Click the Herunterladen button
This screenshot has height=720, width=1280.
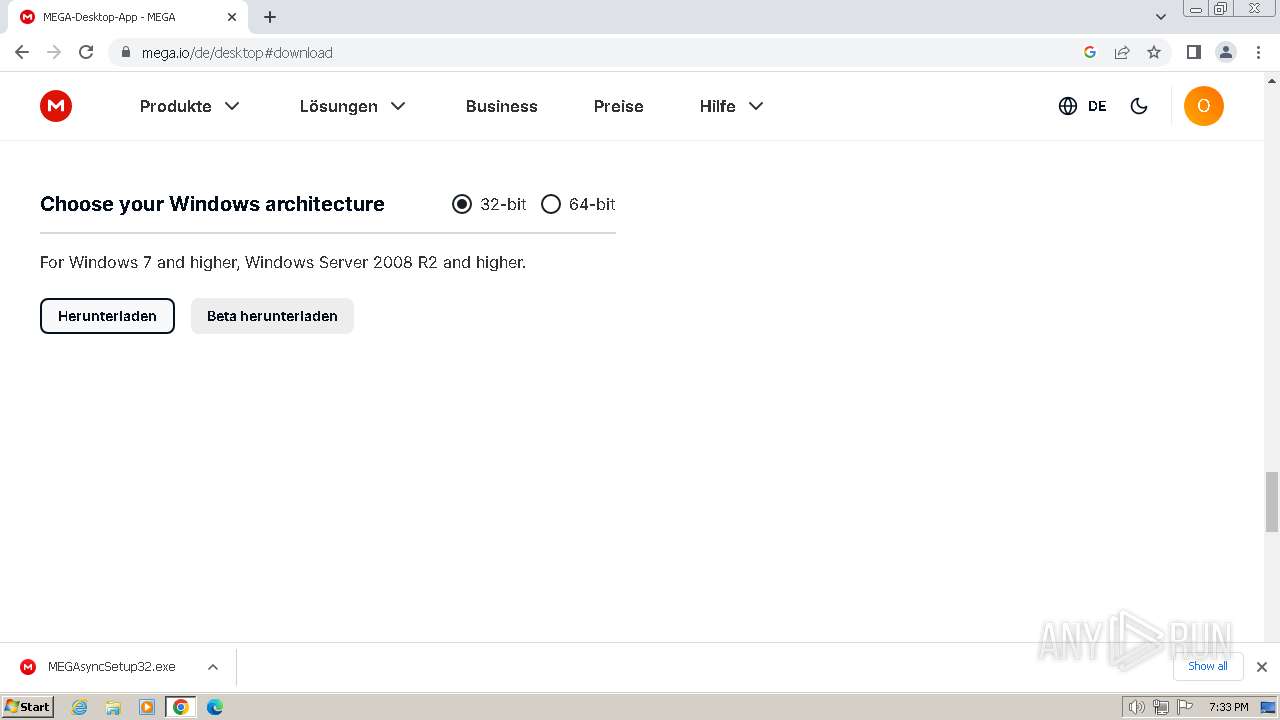107,316
